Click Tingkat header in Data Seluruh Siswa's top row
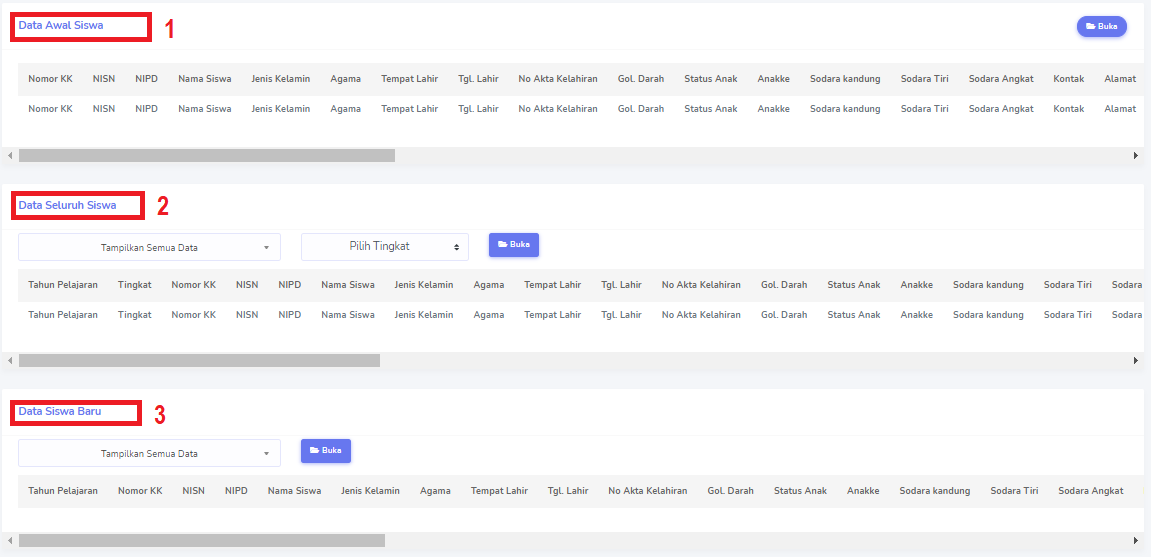Viewport: 1151px width, 557px height. [x=134, y=285]
